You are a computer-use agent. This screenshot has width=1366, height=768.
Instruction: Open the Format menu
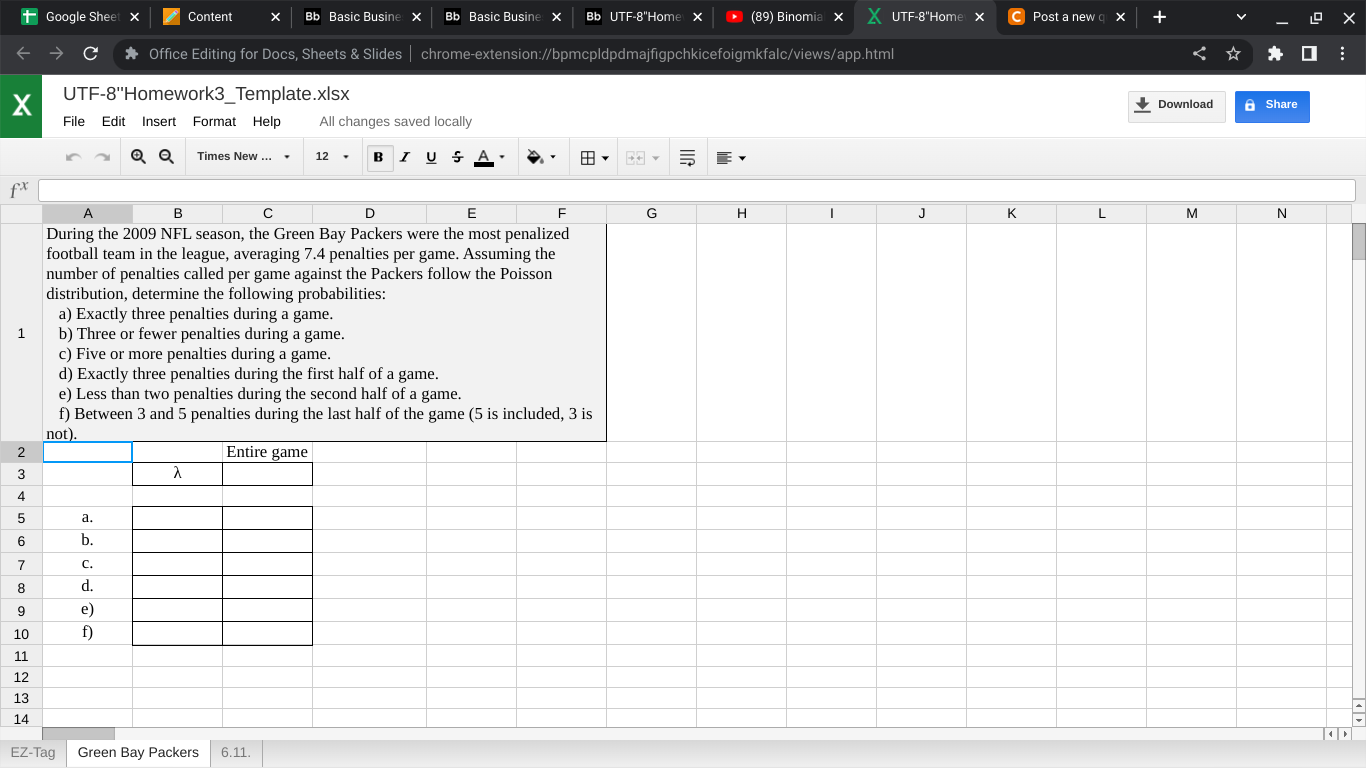coord(214,121)
